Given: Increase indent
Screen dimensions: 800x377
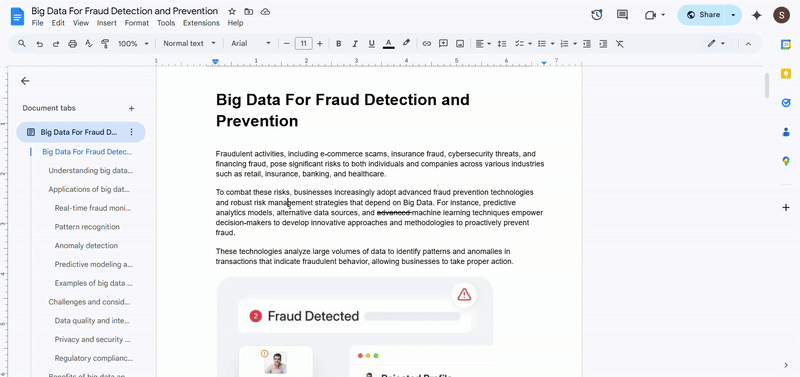Looking at the screenshot, I should click(x=603, y=44).
